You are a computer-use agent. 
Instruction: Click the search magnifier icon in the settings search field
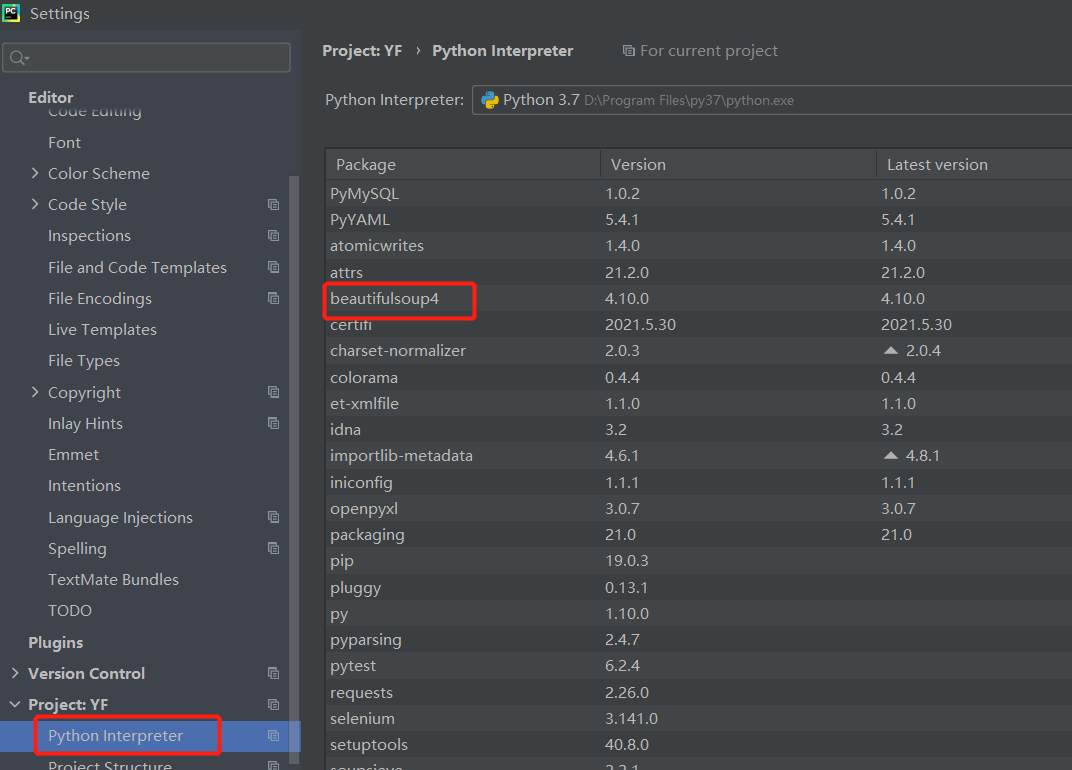click(x=18, y=58)
